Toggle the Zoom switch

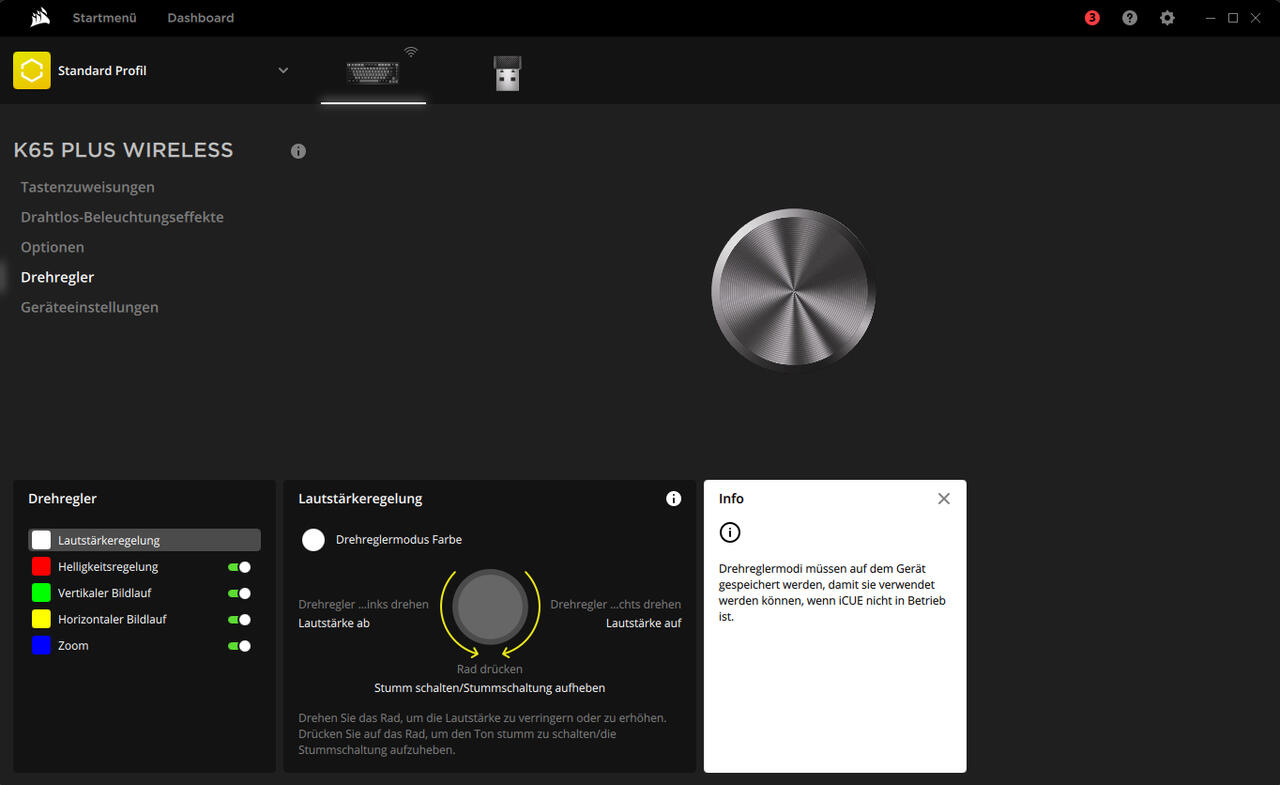[239, 646]
